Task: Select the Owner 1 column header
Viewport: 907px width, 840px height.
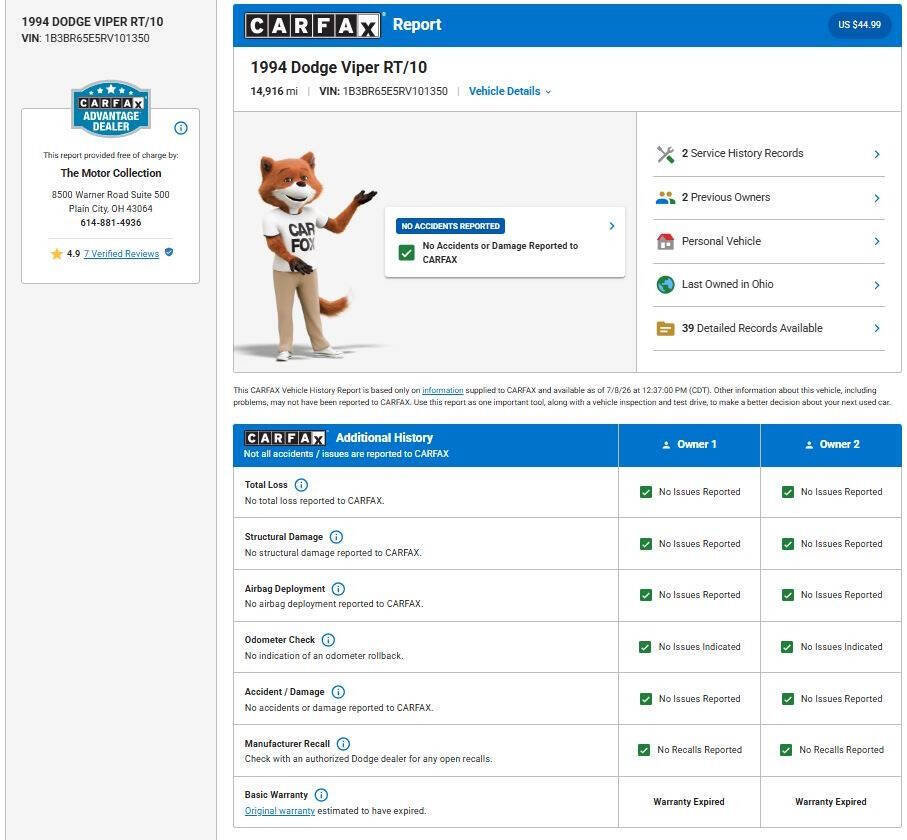Action: [x=689, y=445]
